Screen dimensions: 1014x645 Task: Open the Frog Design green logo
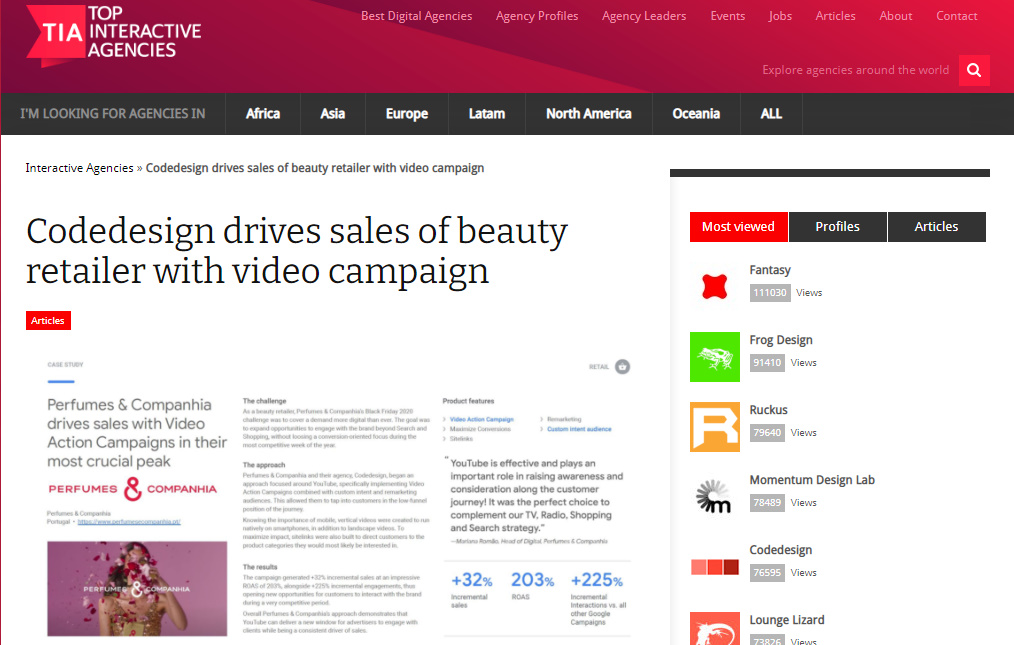715,356
